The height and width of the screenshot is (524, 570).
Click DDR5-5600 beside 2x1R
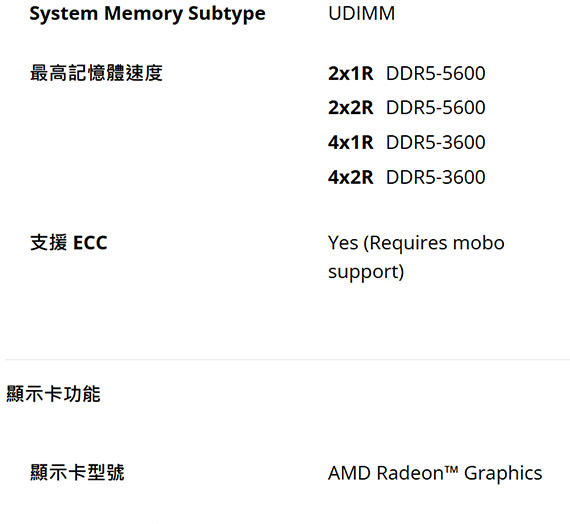tap(435, 73)
